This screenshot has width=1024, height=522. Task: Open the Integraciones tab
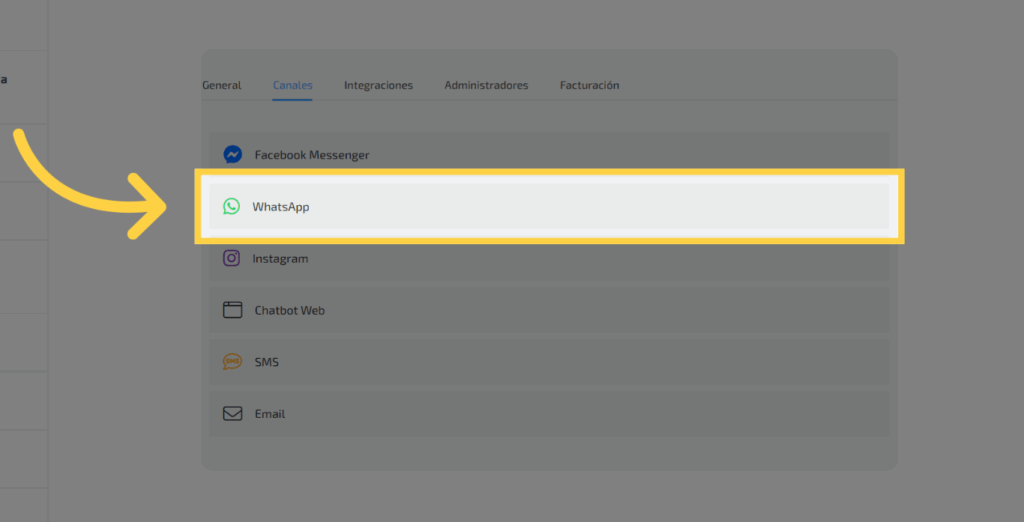pos(378,86)
